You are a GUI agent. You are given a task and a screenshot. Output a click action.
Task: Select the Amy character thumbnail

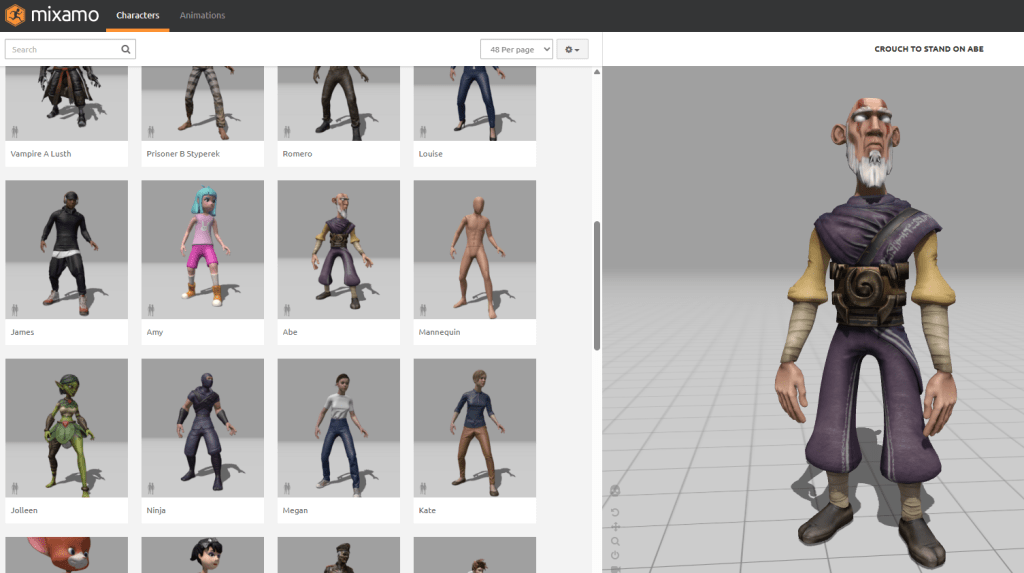click(202, 249)
